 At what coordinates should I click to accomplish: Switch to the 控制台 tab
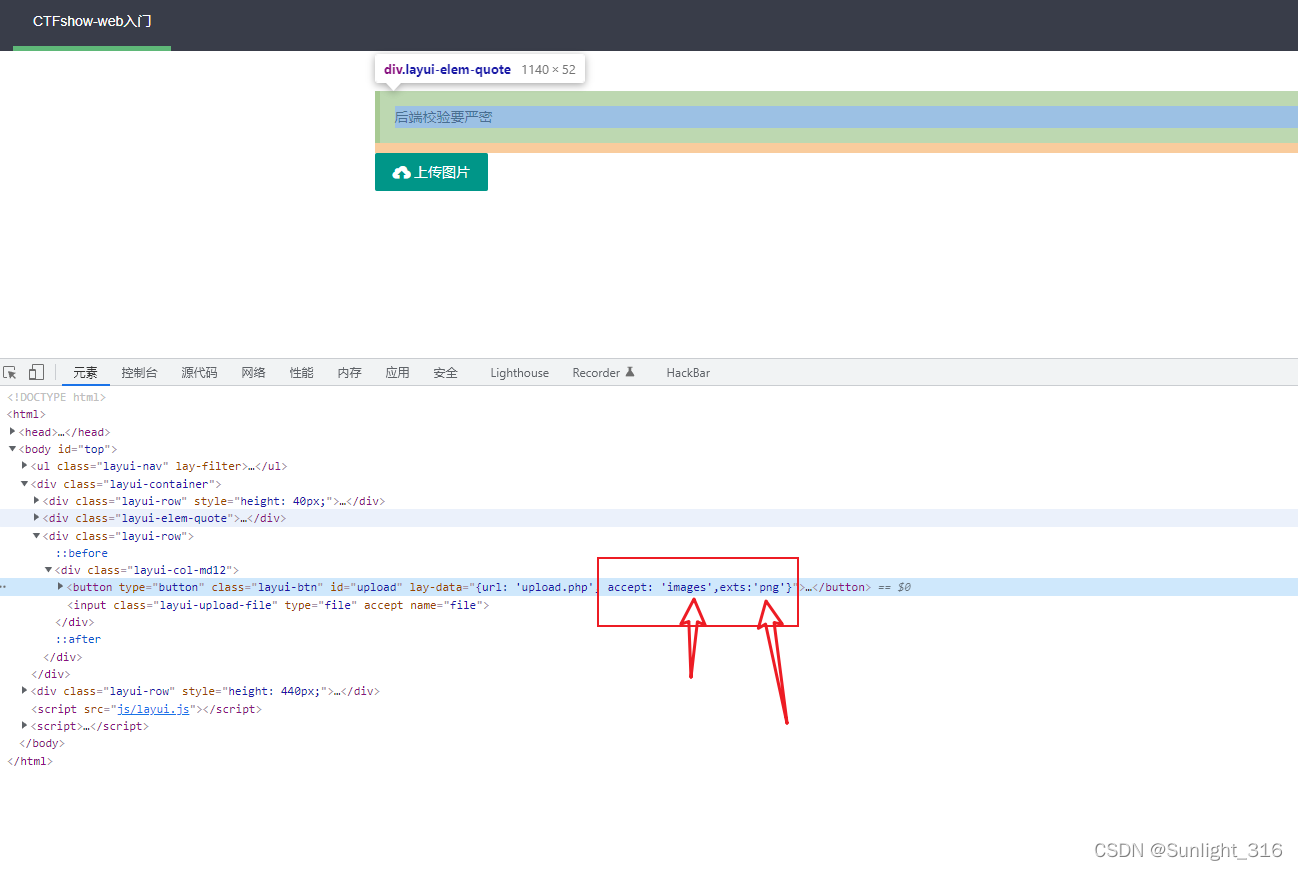click(x=139, y=372)
